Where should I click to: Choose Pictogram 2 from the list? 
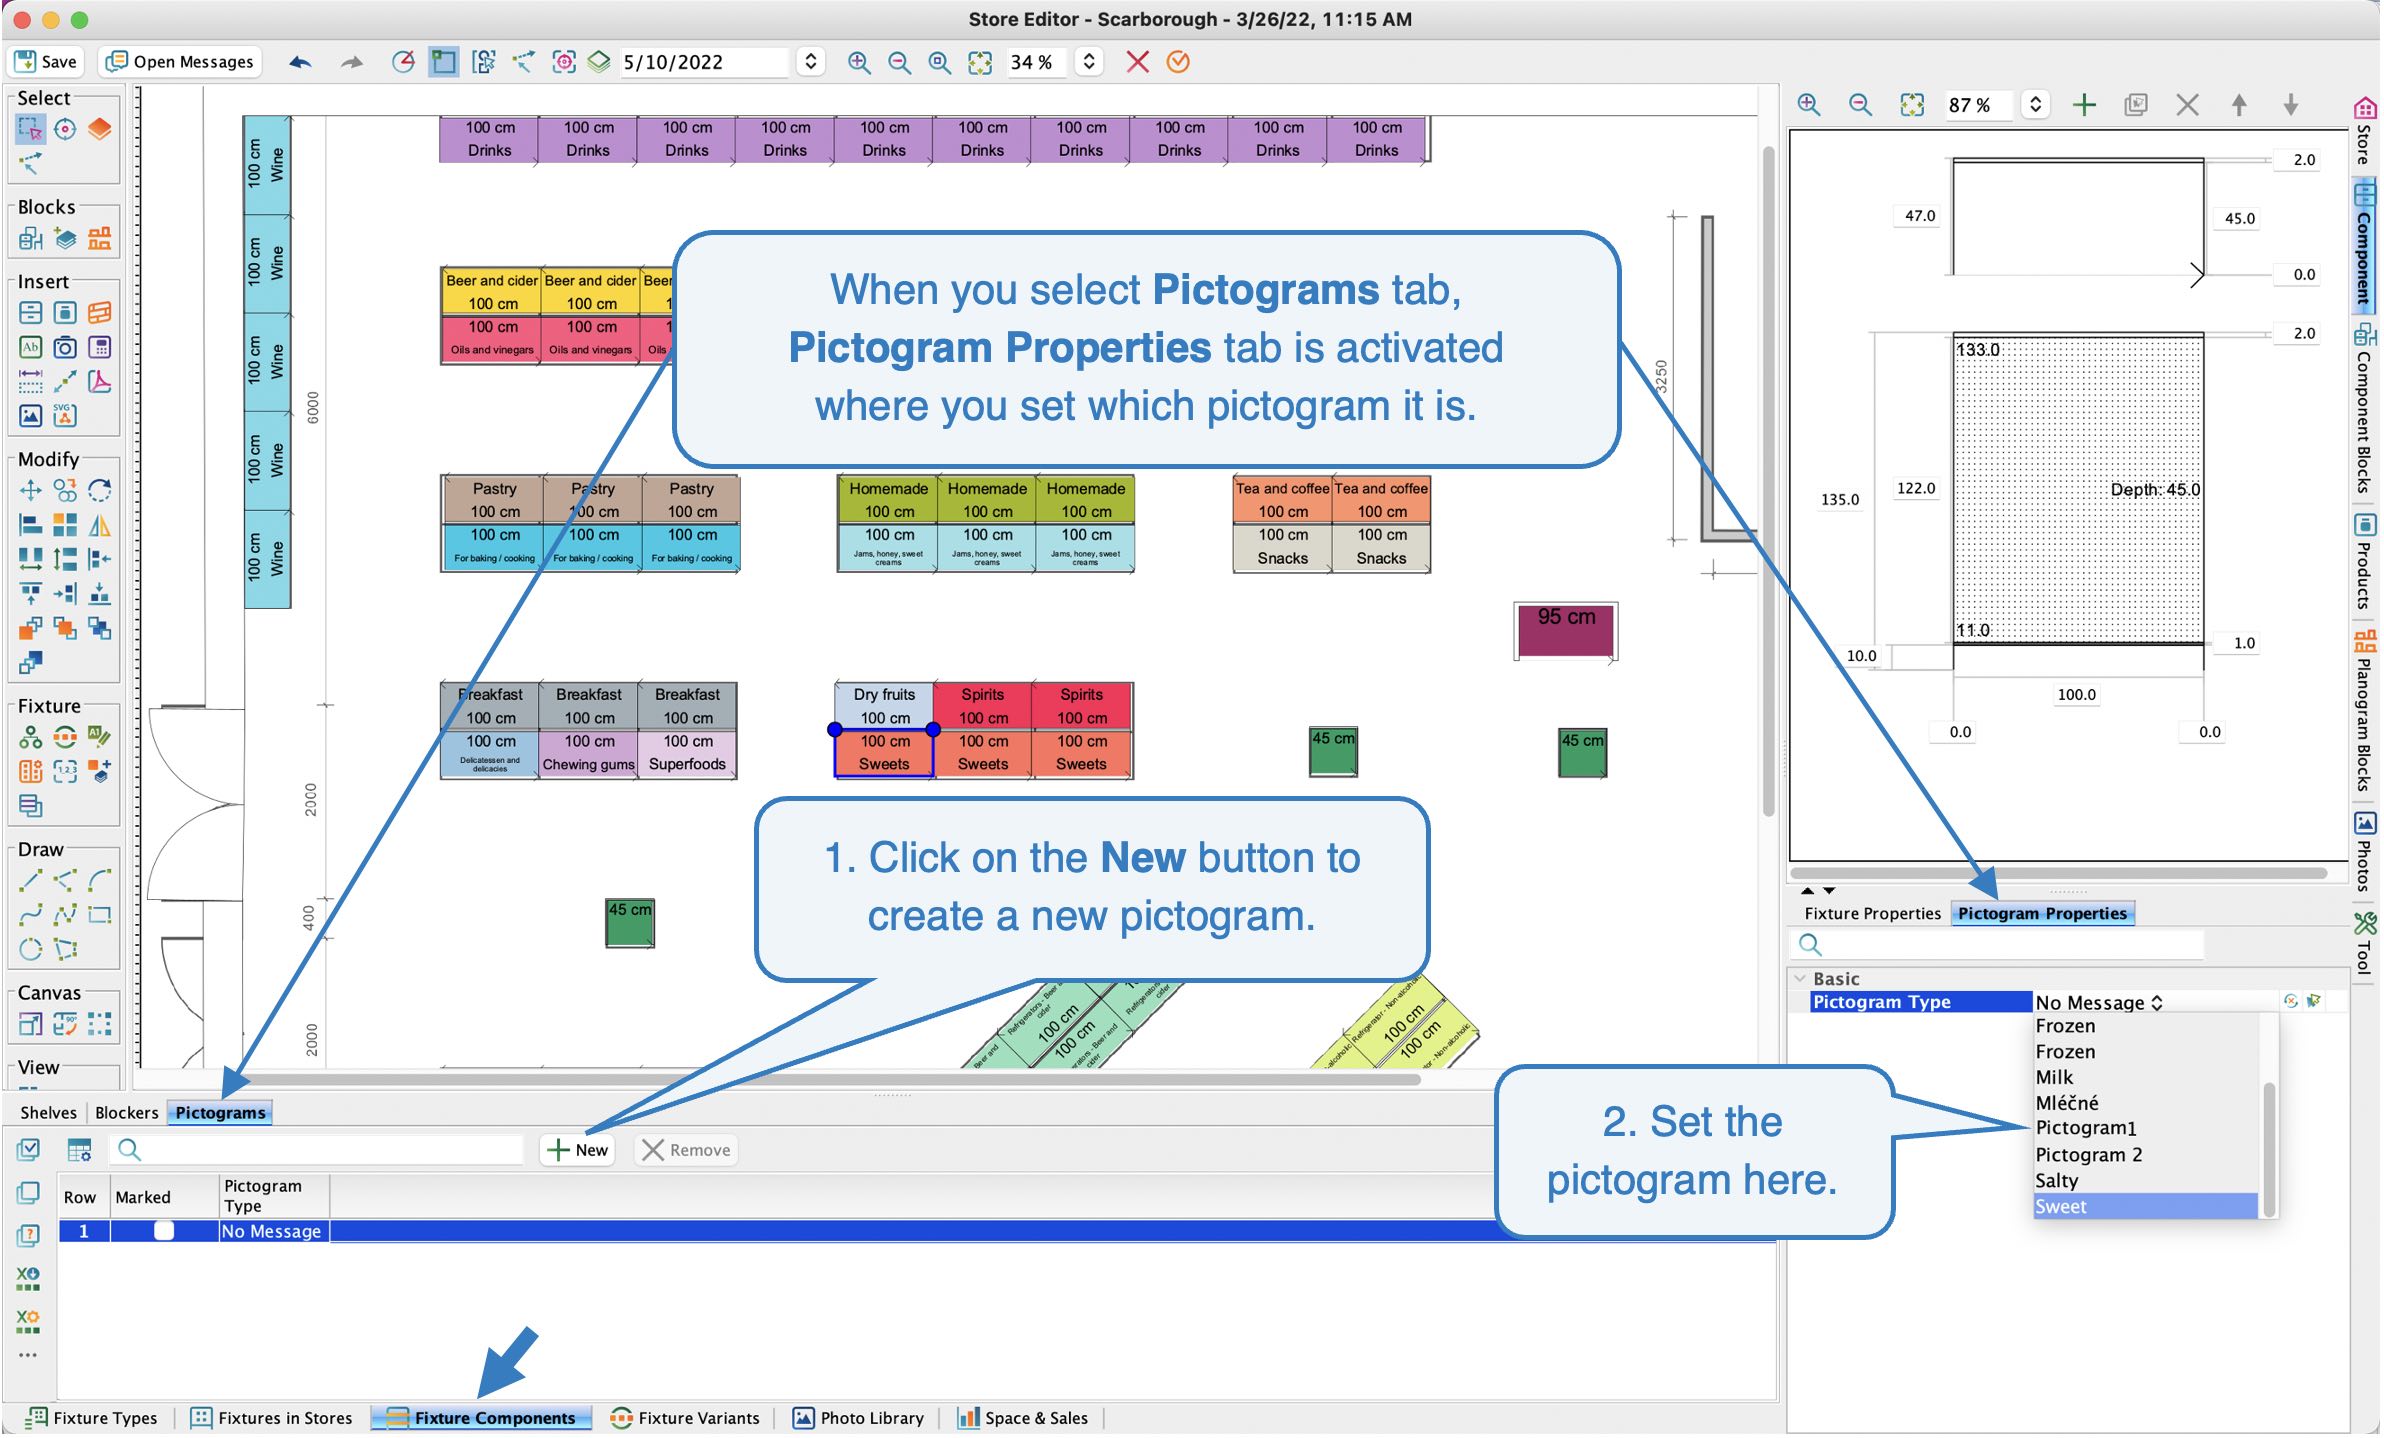pos(2145,1154)
